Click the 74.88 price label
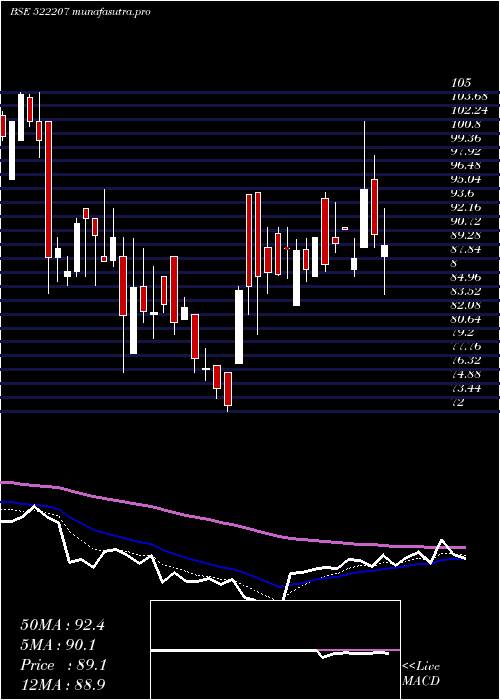 coord(468,374)
